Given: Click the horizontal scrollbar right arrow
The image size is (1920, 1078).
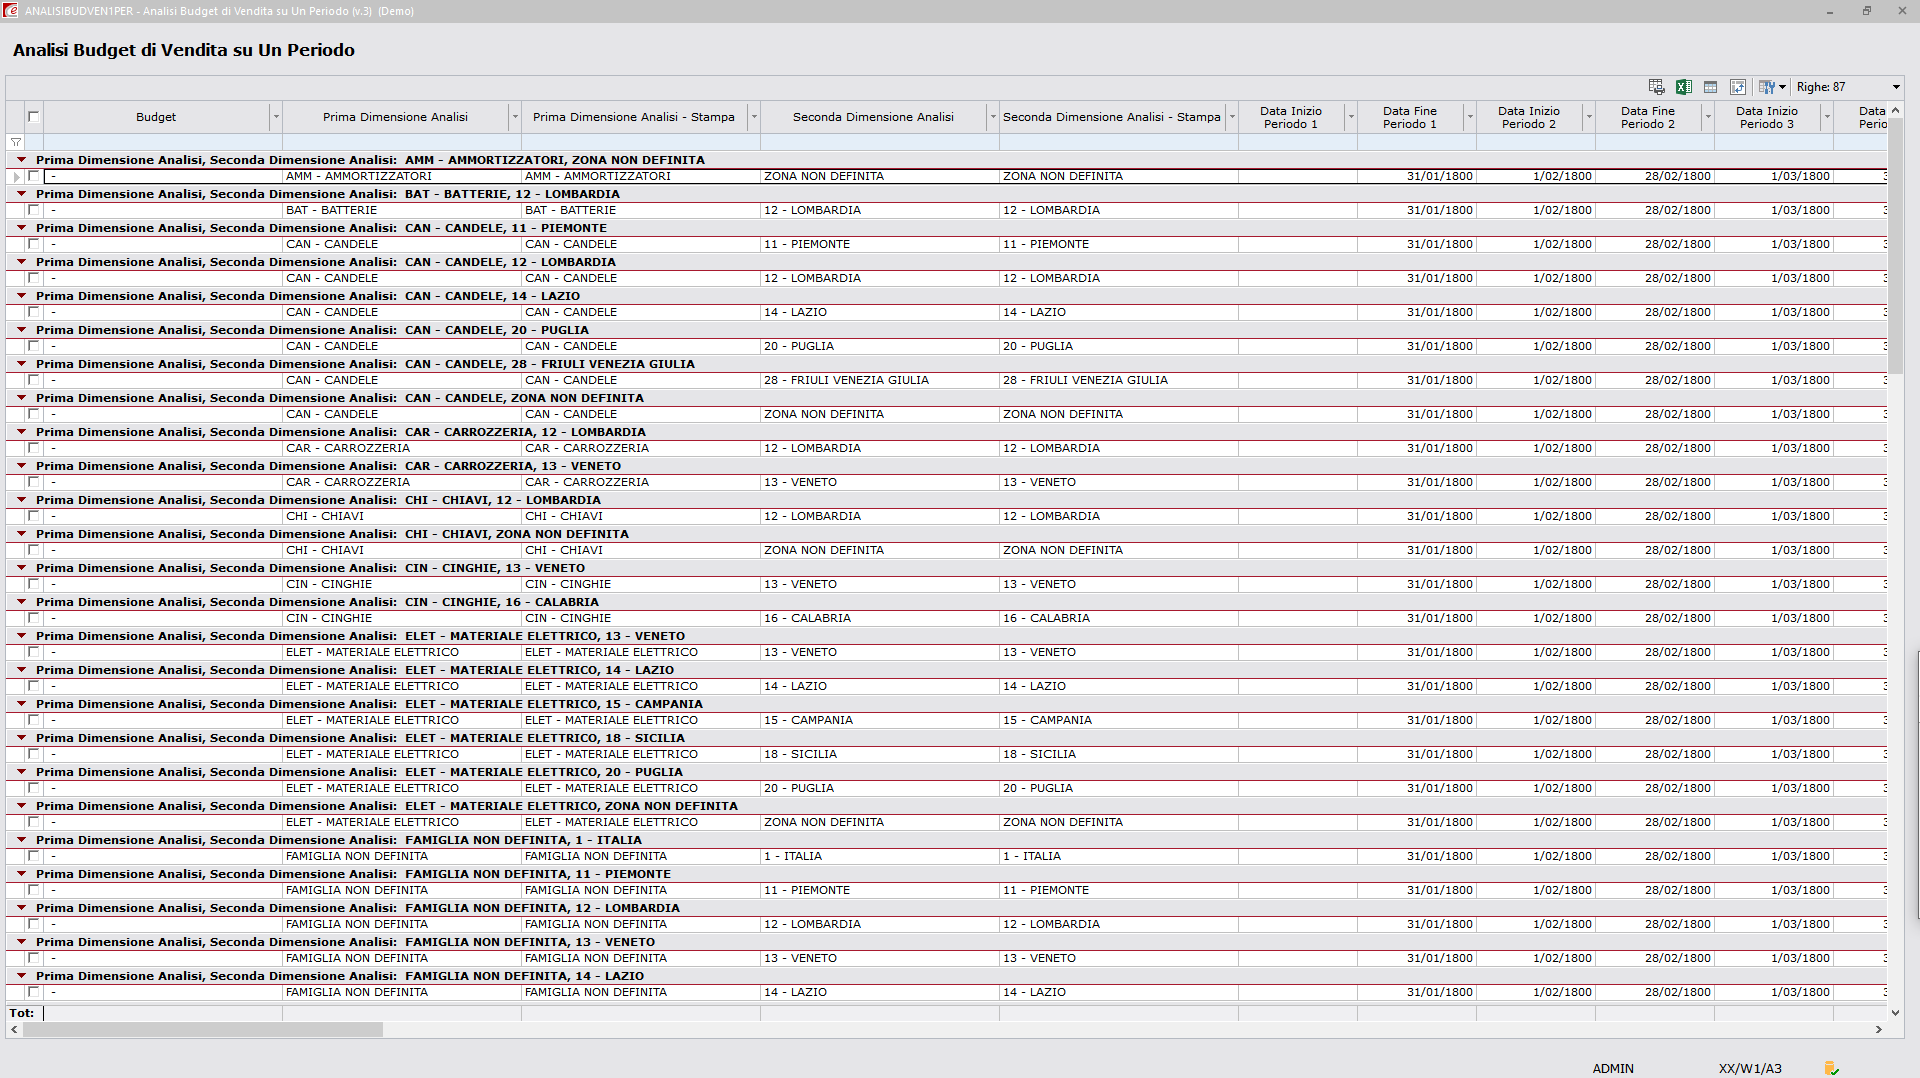Looking at the screenshot, I should click(1879, 1029).
